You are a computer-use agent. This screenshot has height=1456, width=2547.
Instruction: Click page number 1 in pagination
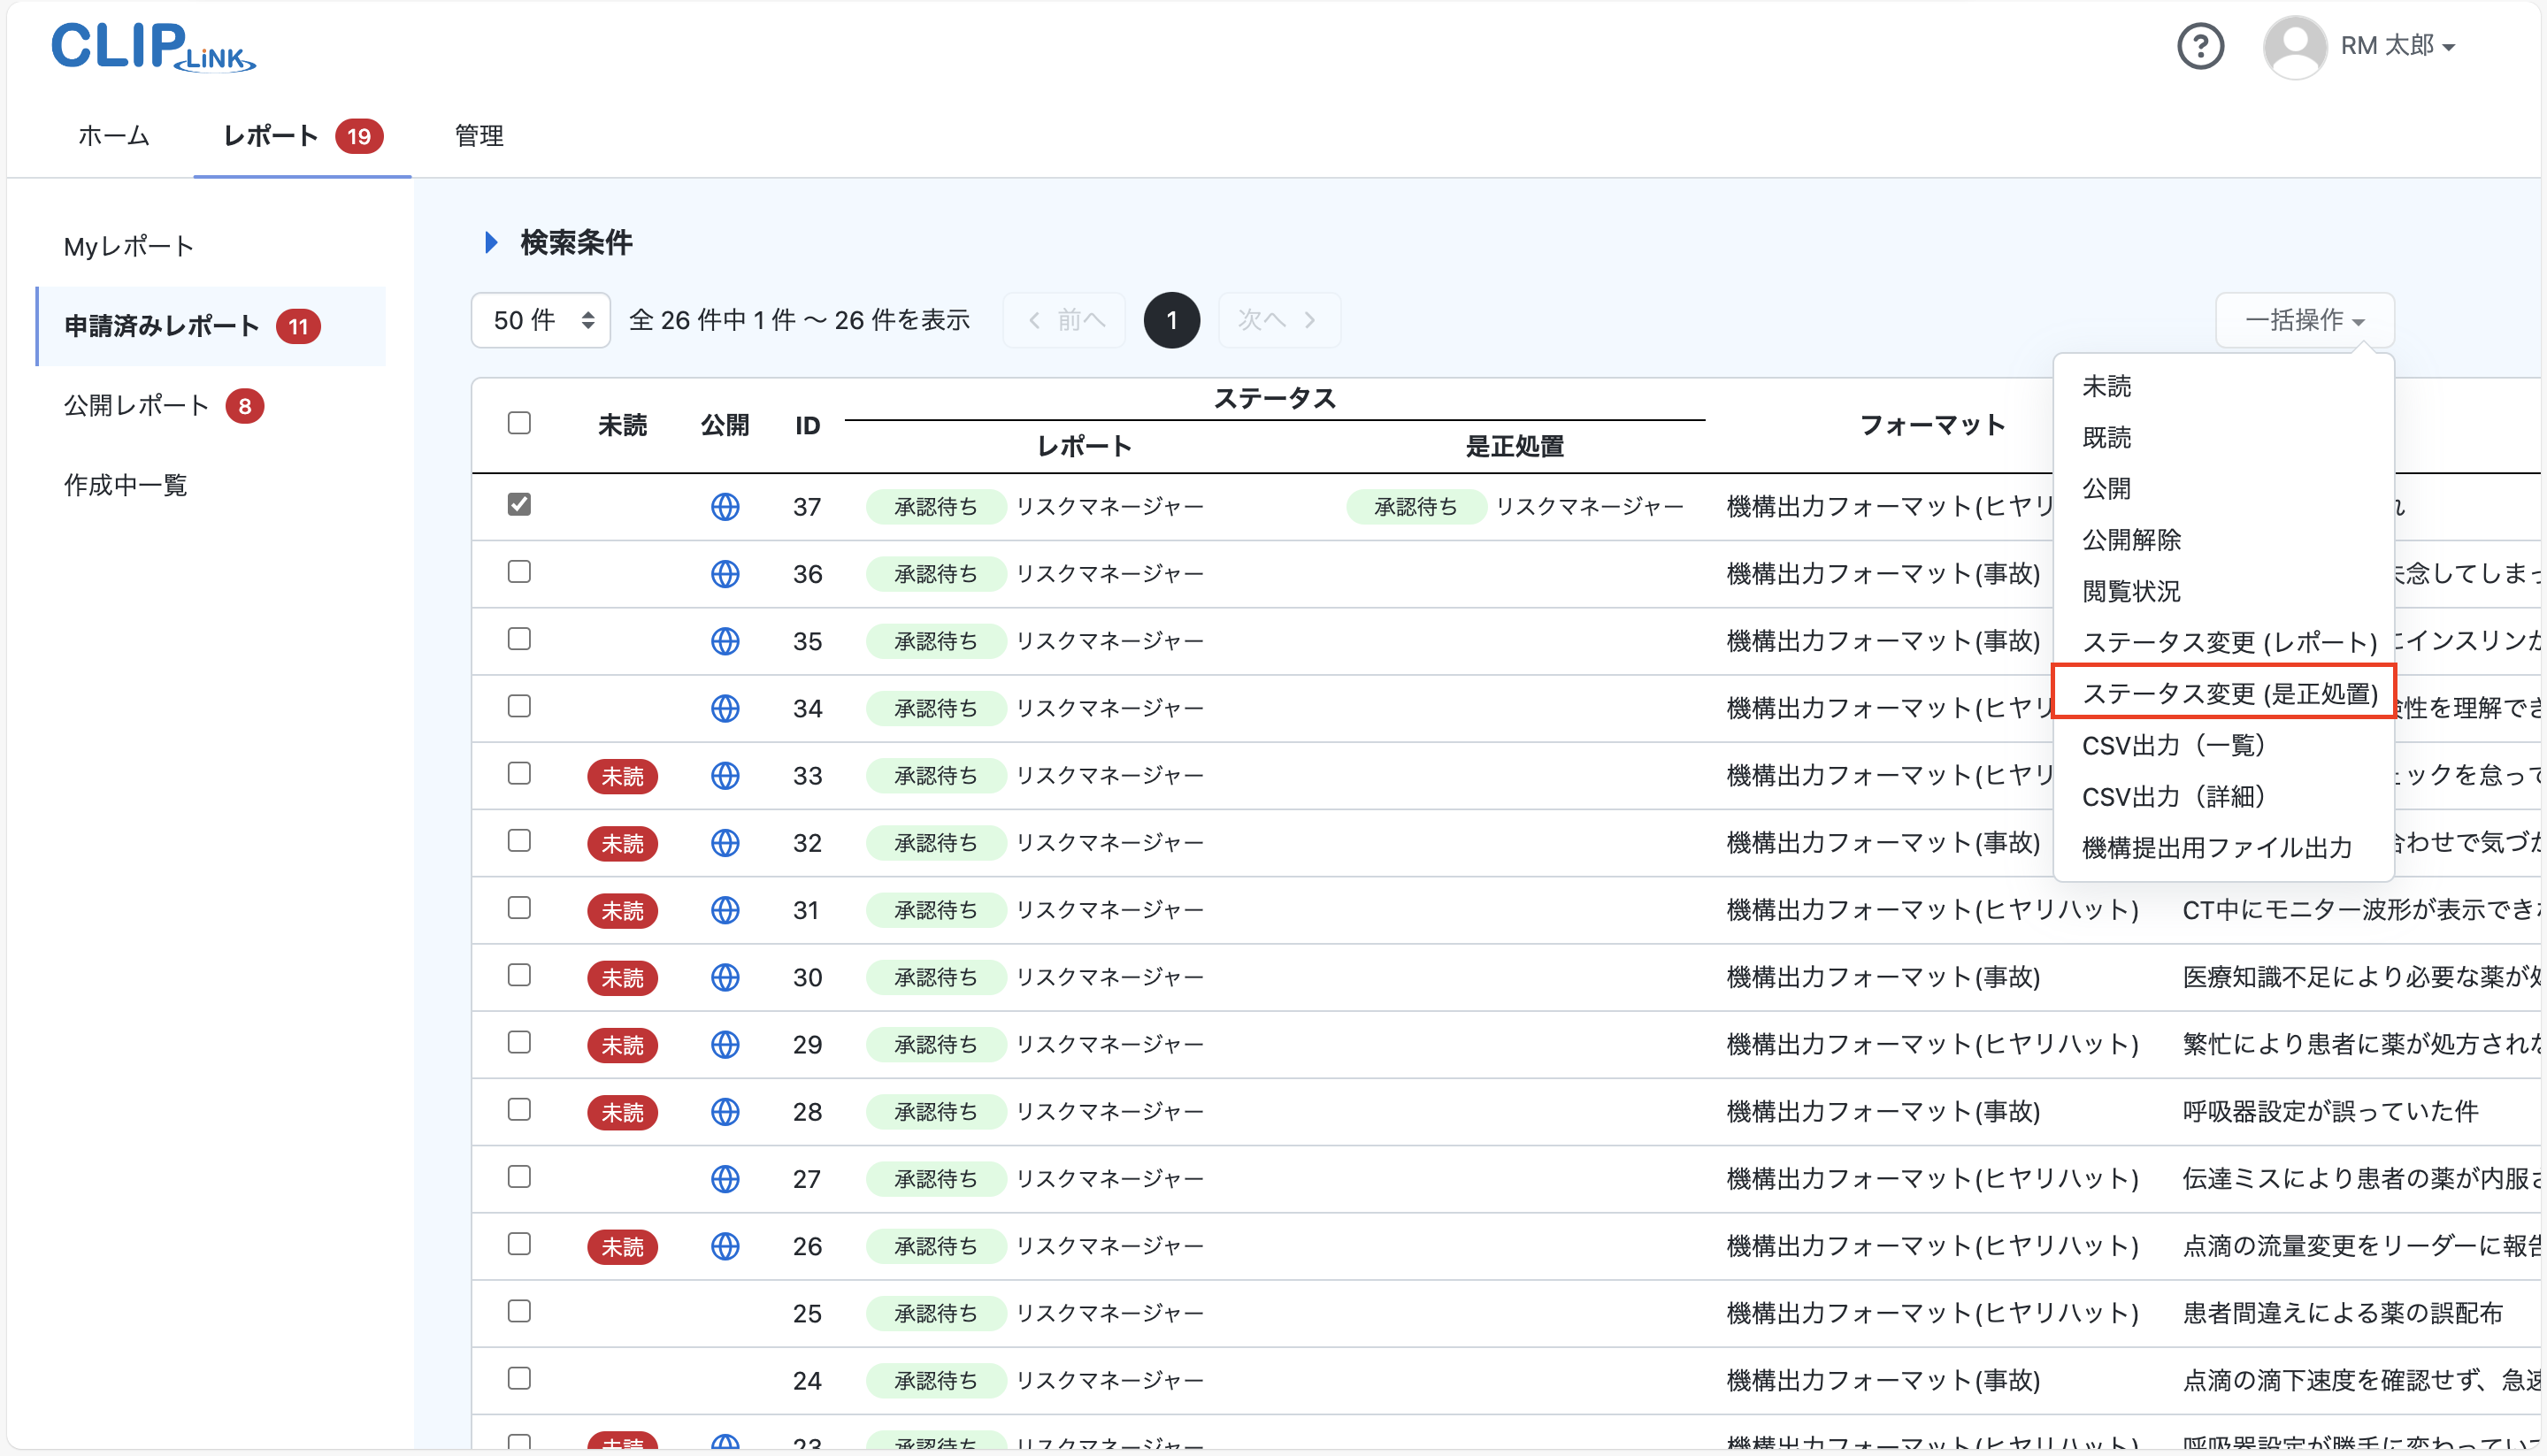click(1171, 320)
